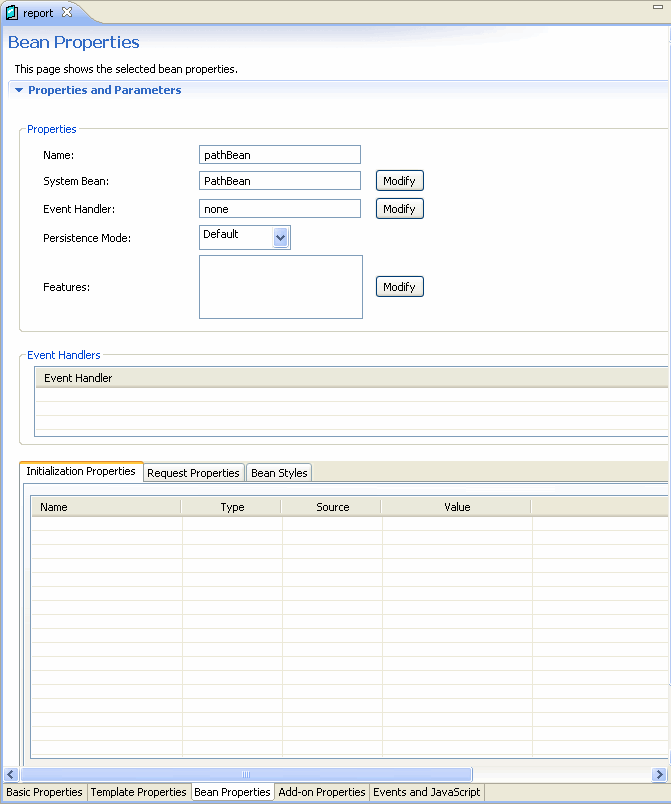Click Modify next to System Bean
Image resolution: width=671 pixels, height=804 pixels.
[400, 180]
